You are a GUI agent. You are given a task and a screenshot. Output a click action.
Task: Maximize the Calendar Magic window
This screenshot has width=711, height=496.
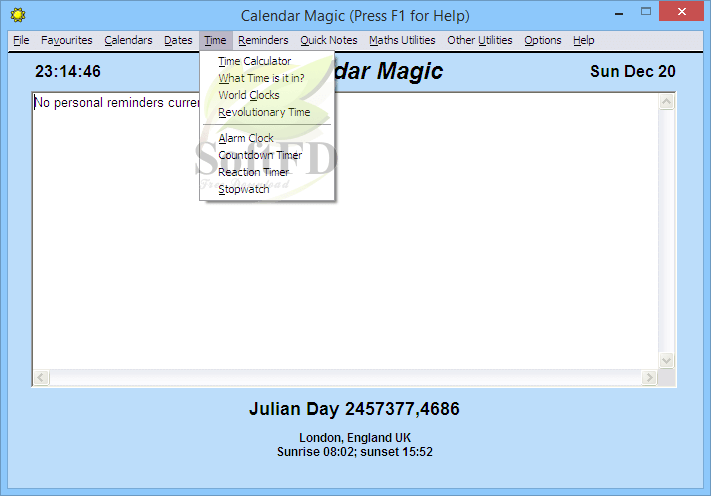(x=646, y=12)
